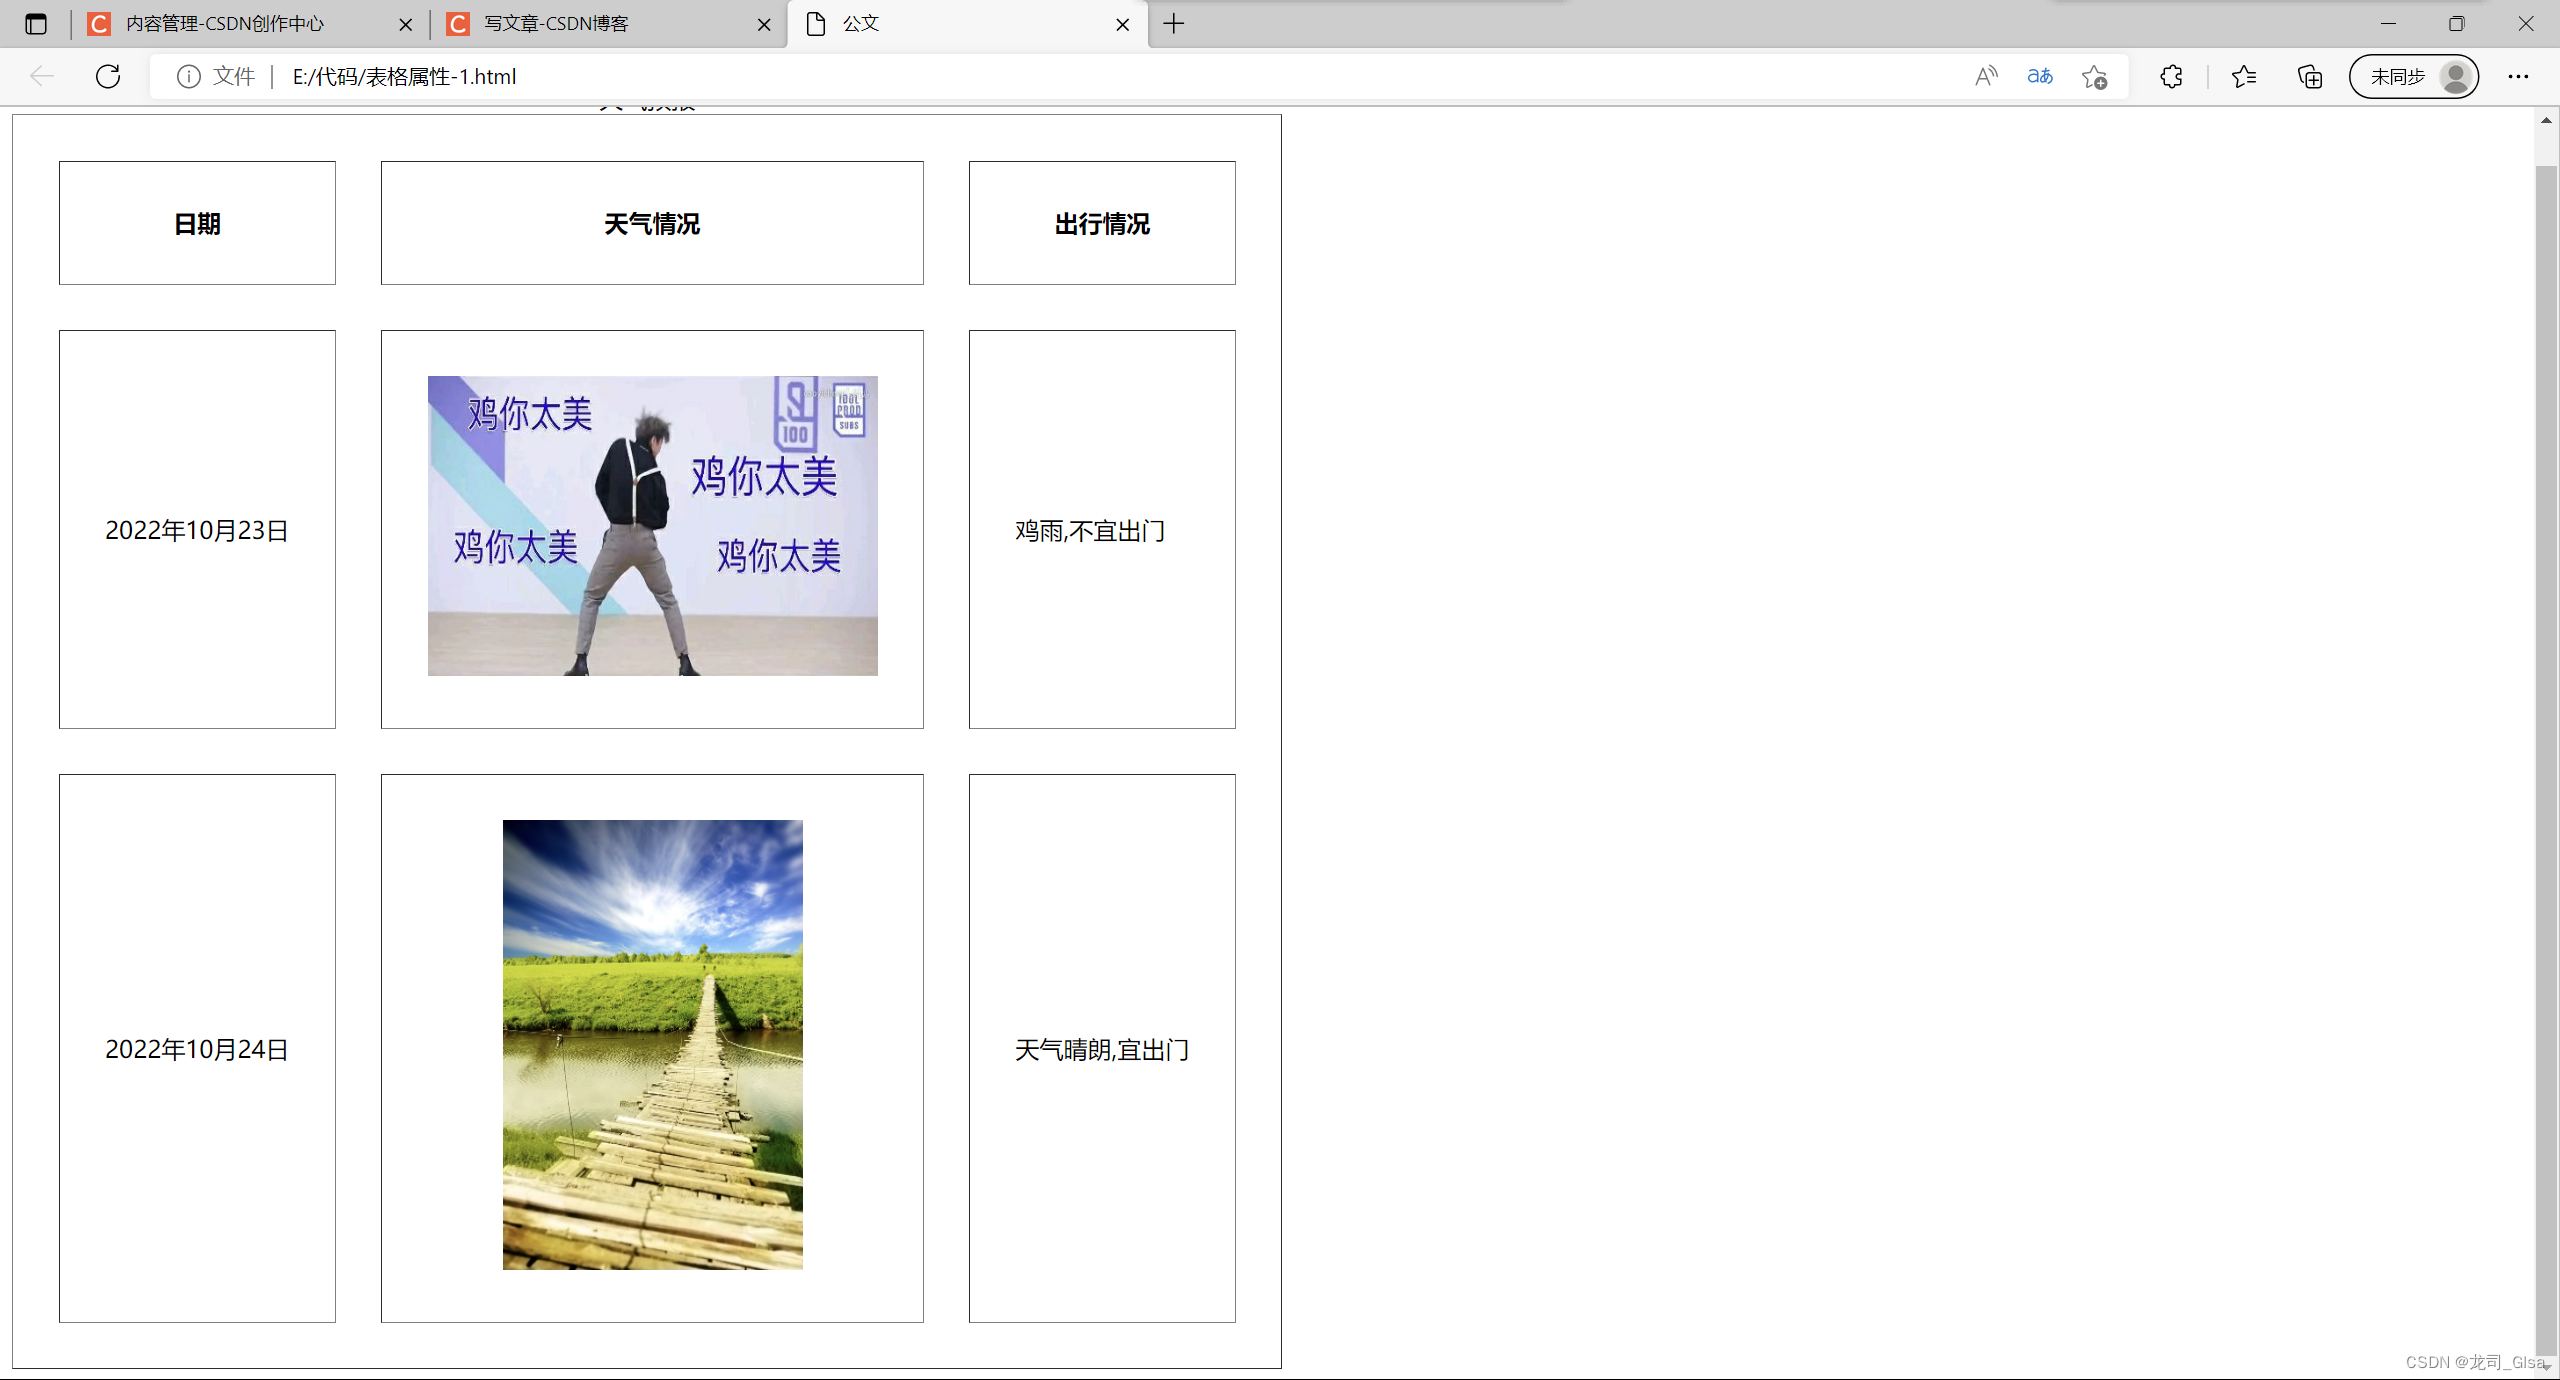Screen dimensions: 2560x1380
Task: Refresh the page
Action: coord(108,76)
